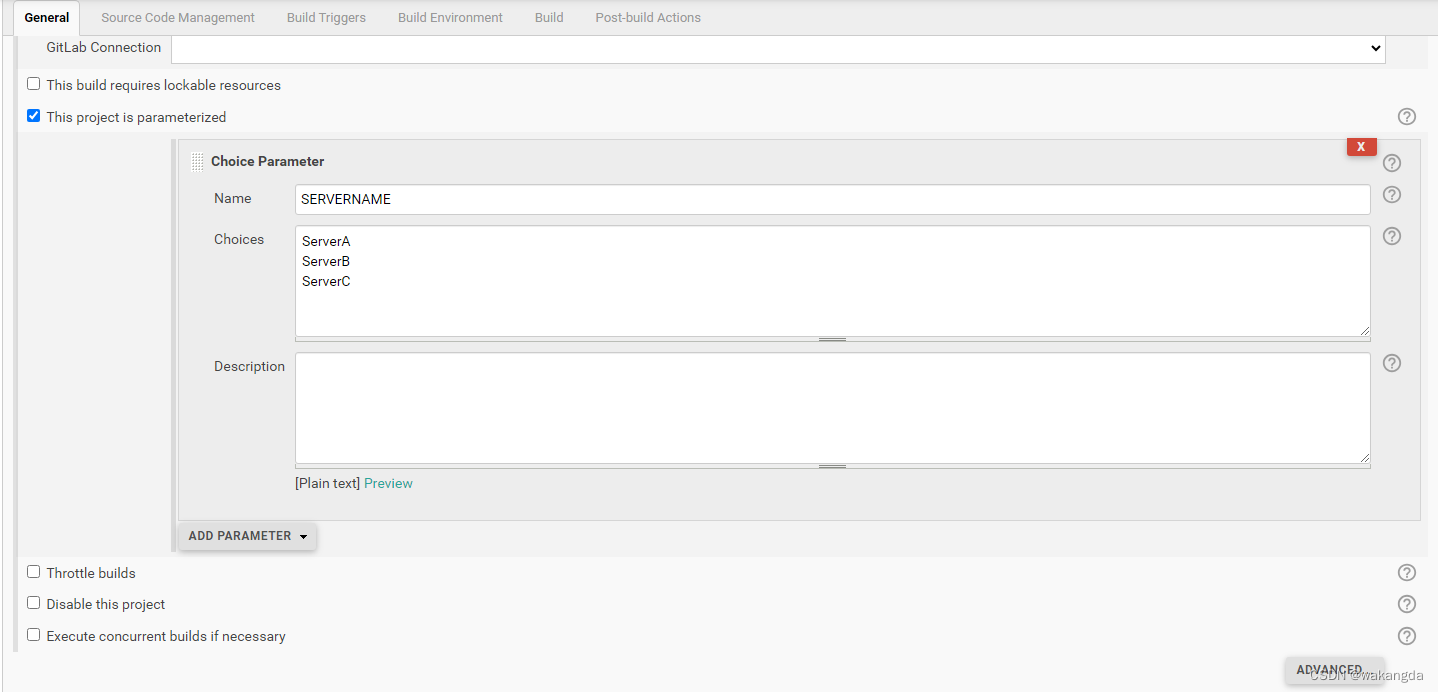Click the 'GitLab Connection' label
Image resolution: width=1438 pixels, height=692 pixels.
point(104,47)
